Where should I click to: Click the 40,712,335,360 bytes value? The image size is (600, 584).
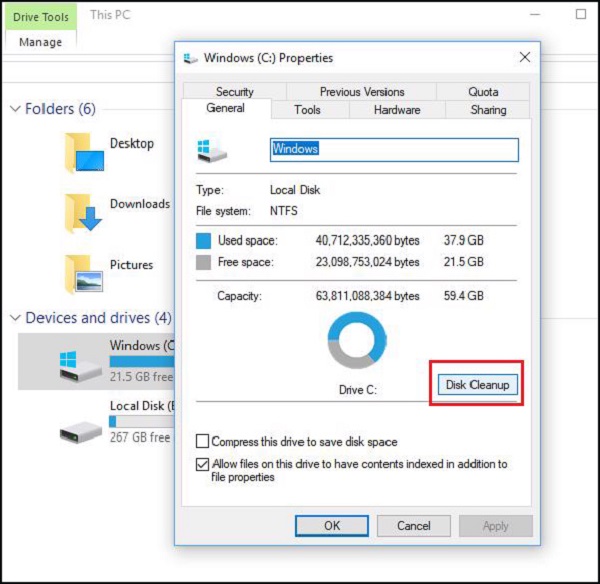click(x=367, y=240)
